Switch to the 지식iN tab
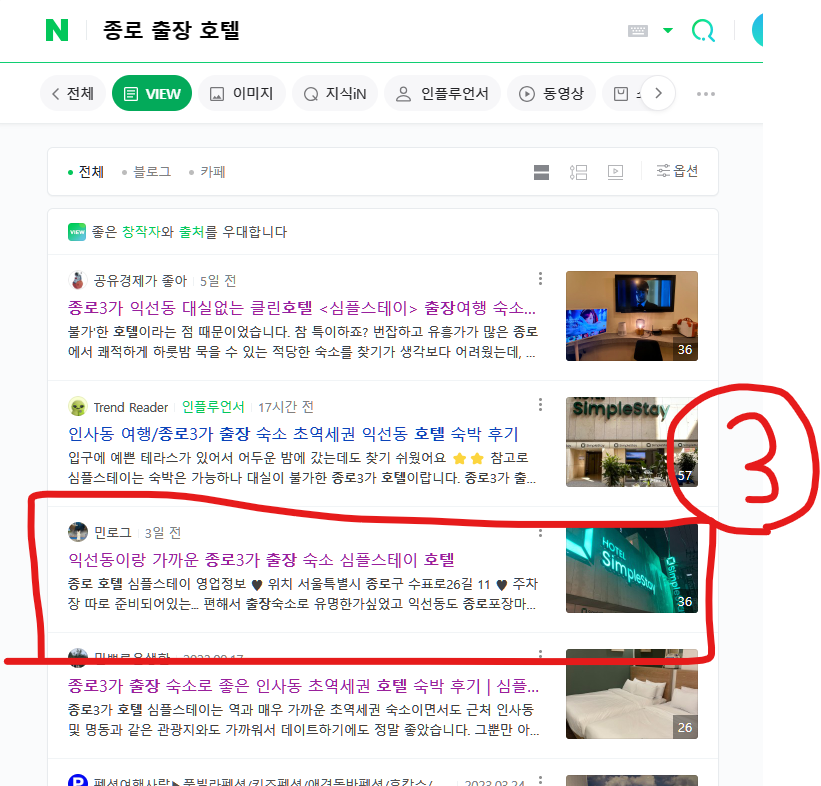This screenshot has height=786, width=821. point(335,94)
